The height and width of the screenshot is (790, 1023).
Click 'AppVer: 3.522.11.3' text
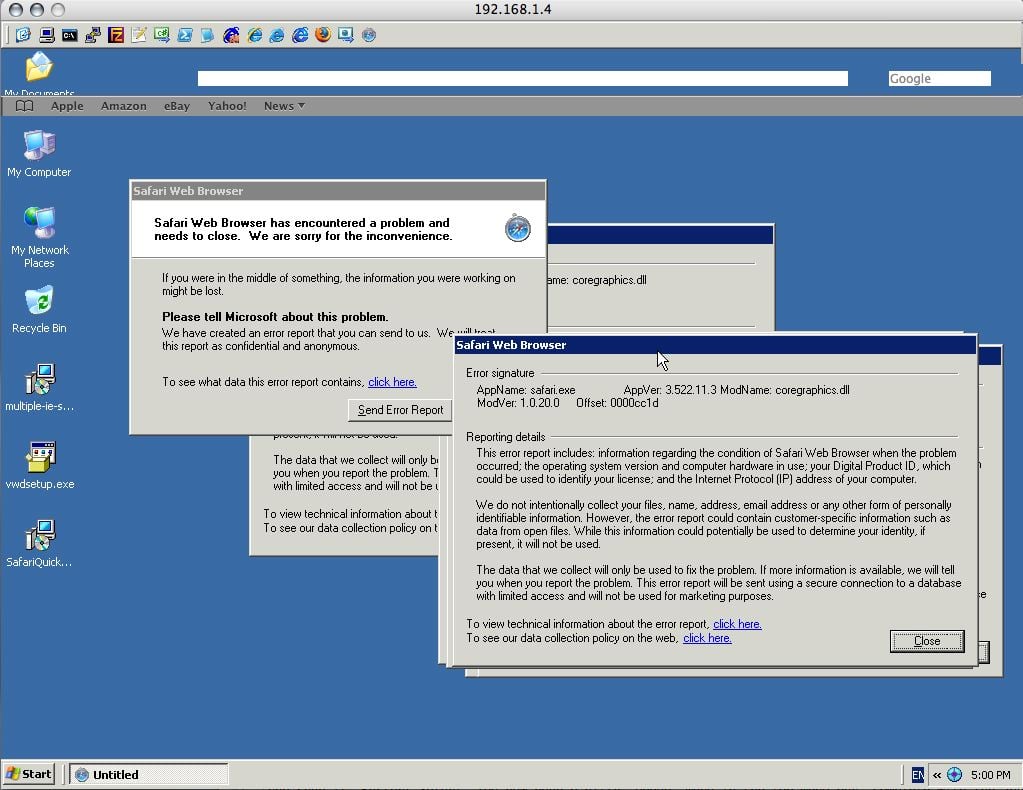point(670,390)
